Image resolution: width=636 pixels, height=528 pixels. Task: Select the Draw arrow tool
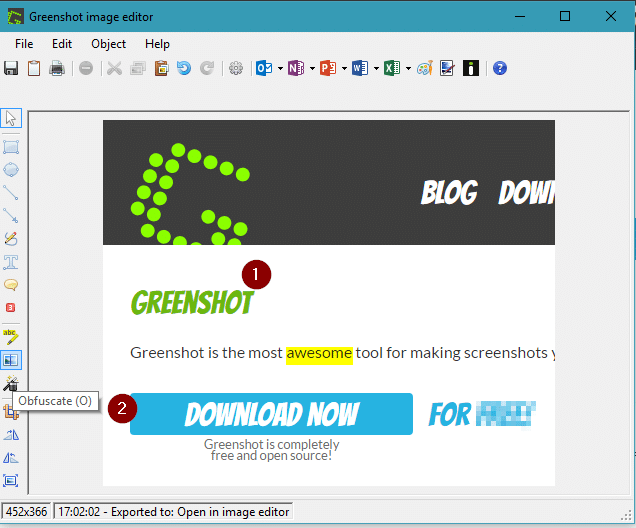(11, 215)
